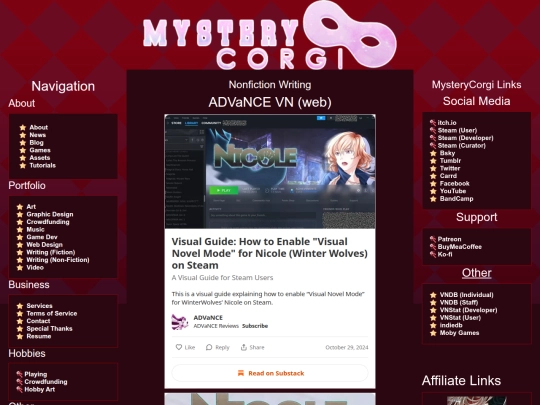The height and width of the screenshot is (405, 540).
Task: Open the Moby Games link
Action: click(459, 333)
